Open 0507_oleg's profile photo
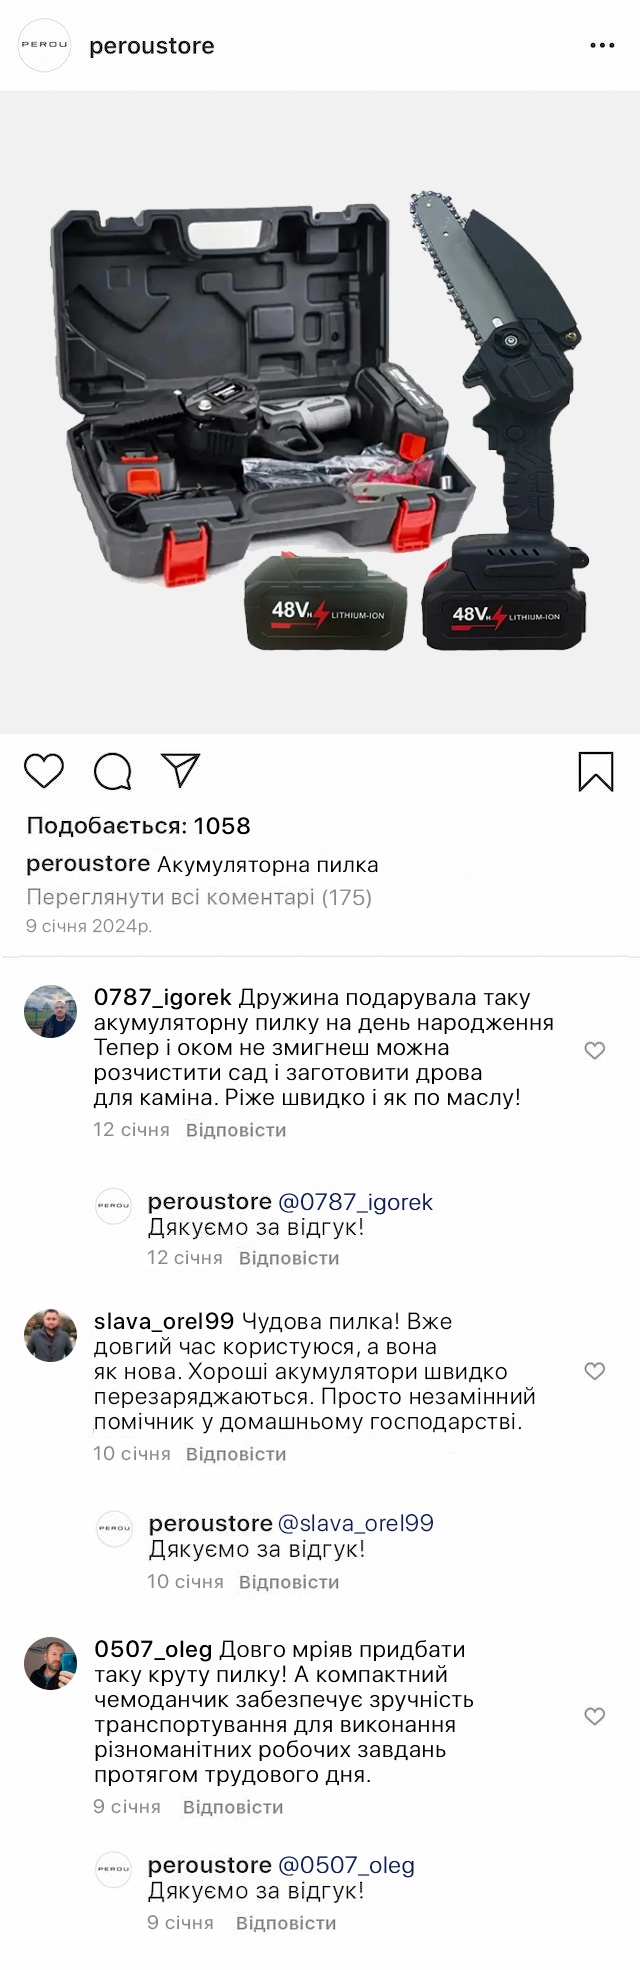The width and height of the screenshot is (640, 1970). pyautogui.click(x=50, y=1663)
